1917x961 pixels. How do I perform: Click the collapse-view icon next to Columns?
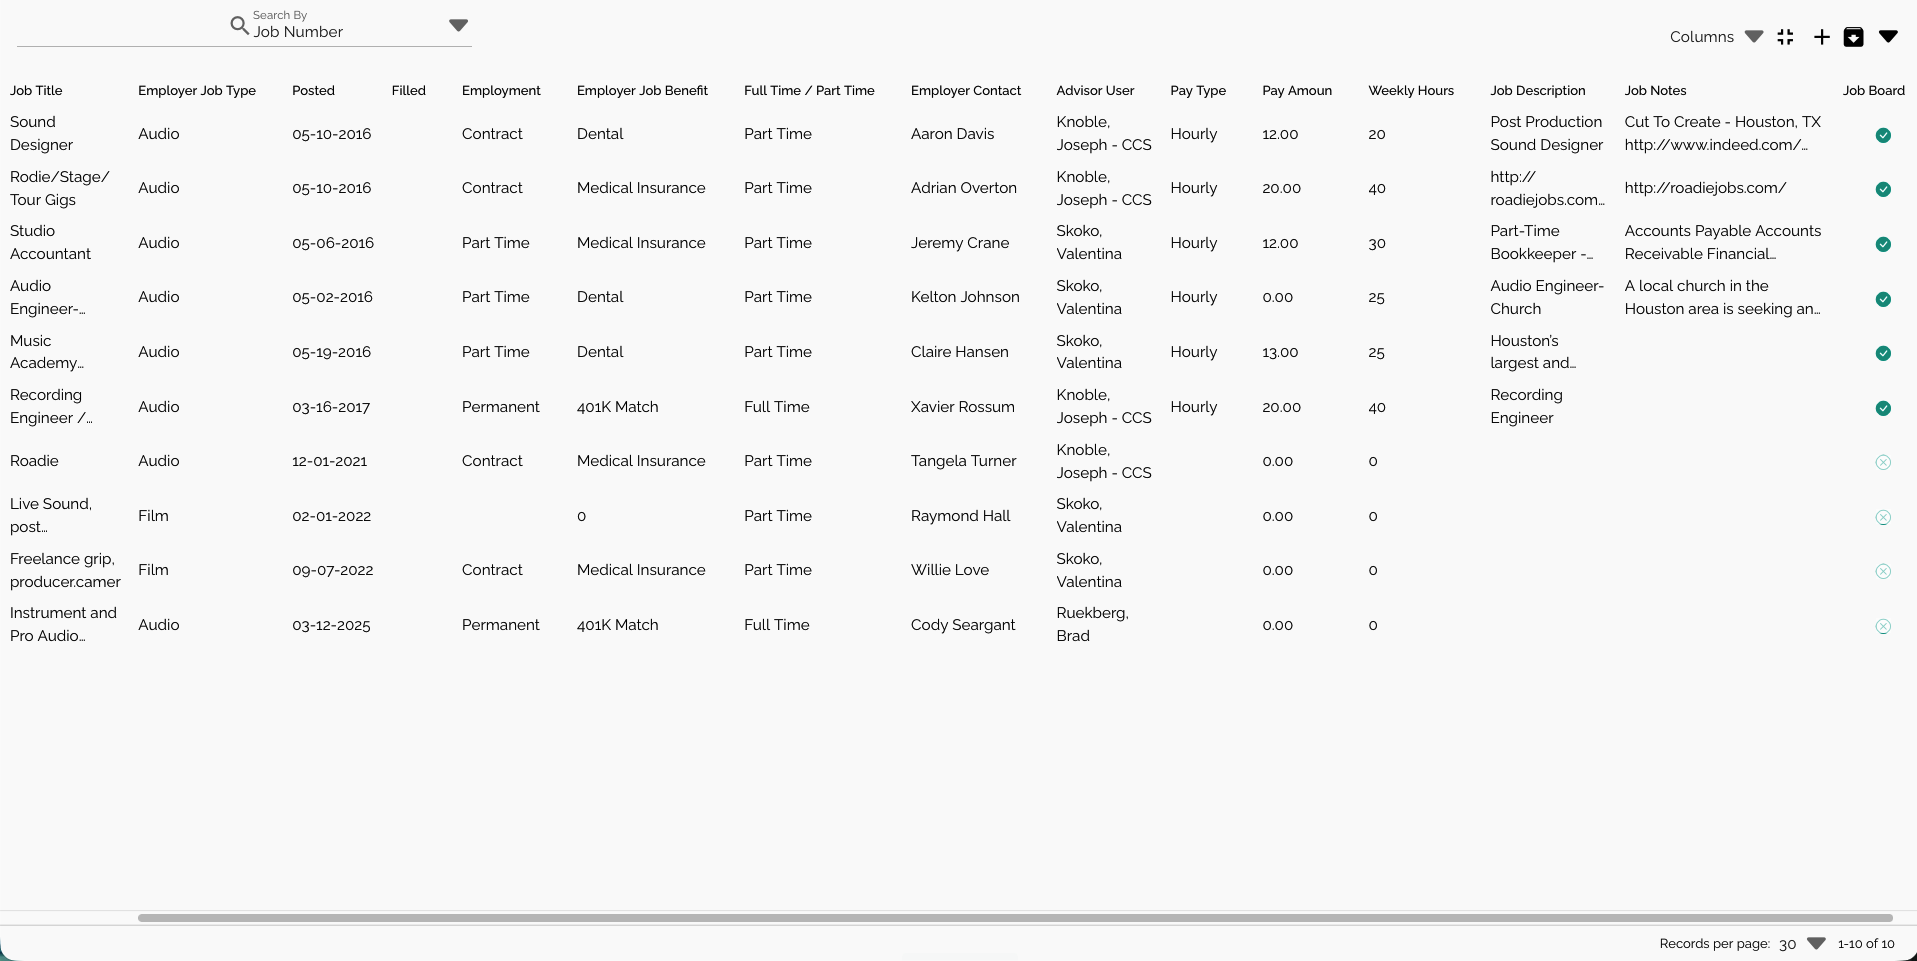[x=1785, y=37]
